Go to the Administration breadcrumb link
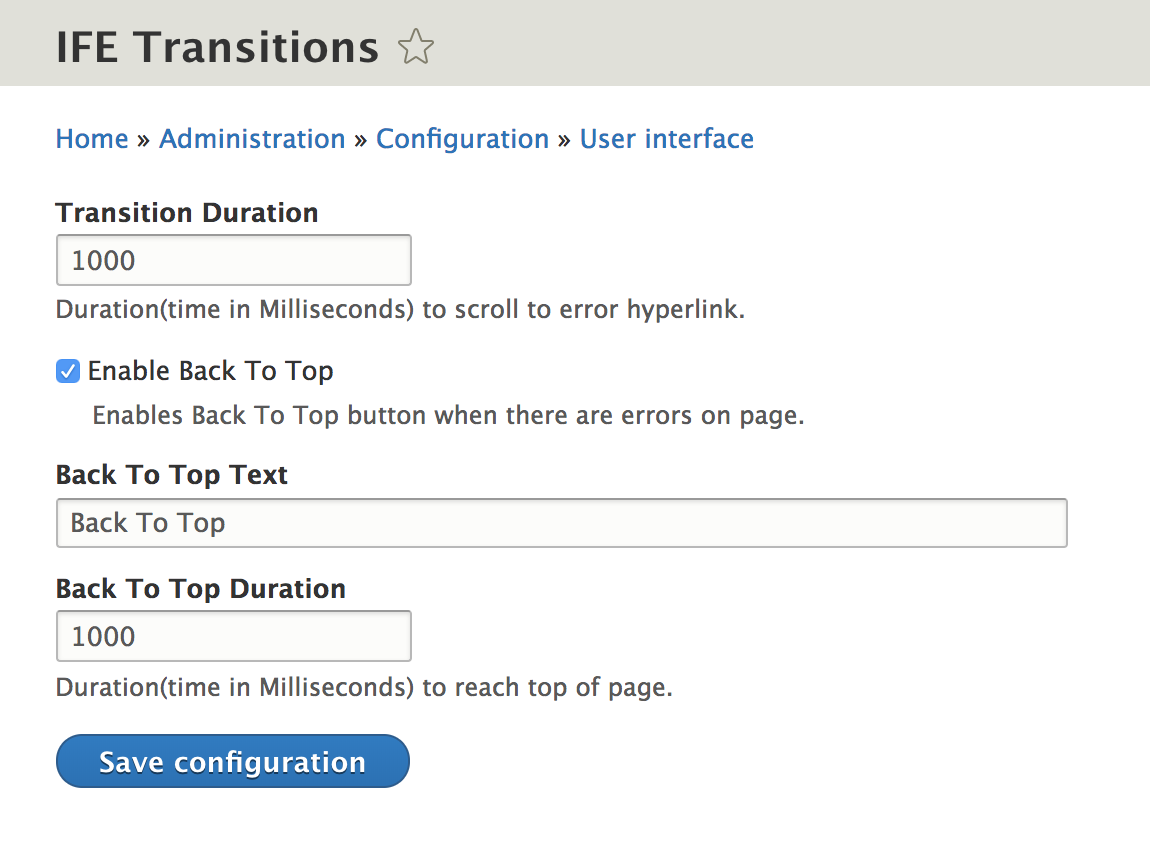The image size is (1150, 842). click(252, 139)
